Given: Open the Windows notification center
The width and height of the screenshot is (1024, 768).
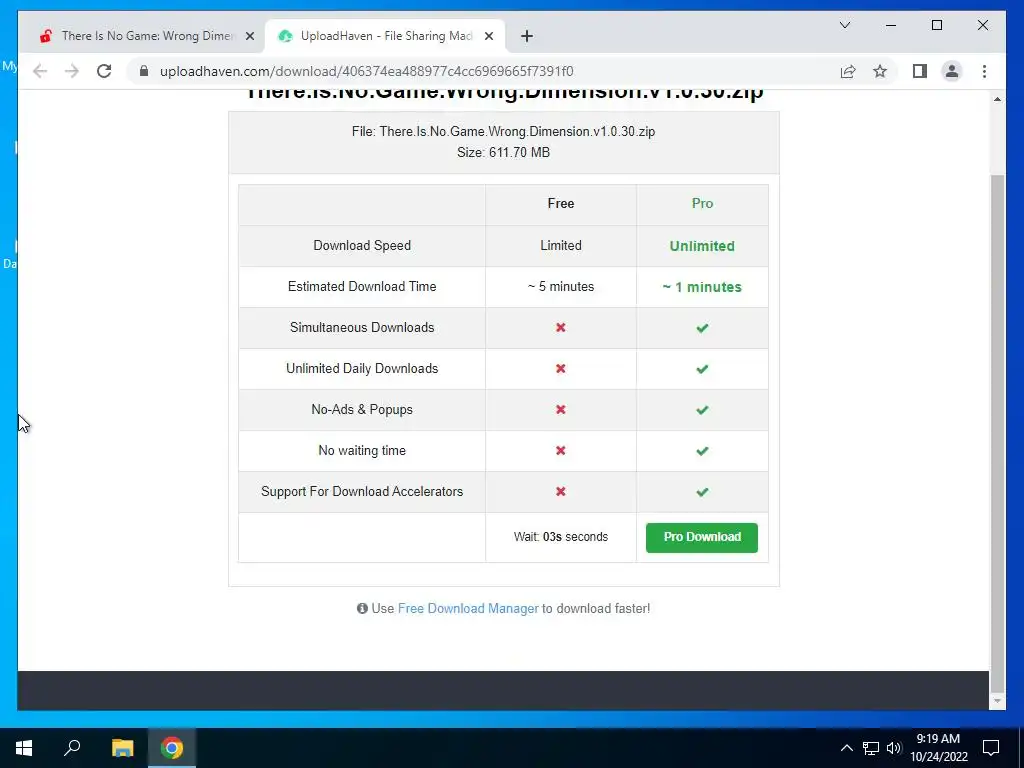Looking at the screenshot, I should click(991, 748).
